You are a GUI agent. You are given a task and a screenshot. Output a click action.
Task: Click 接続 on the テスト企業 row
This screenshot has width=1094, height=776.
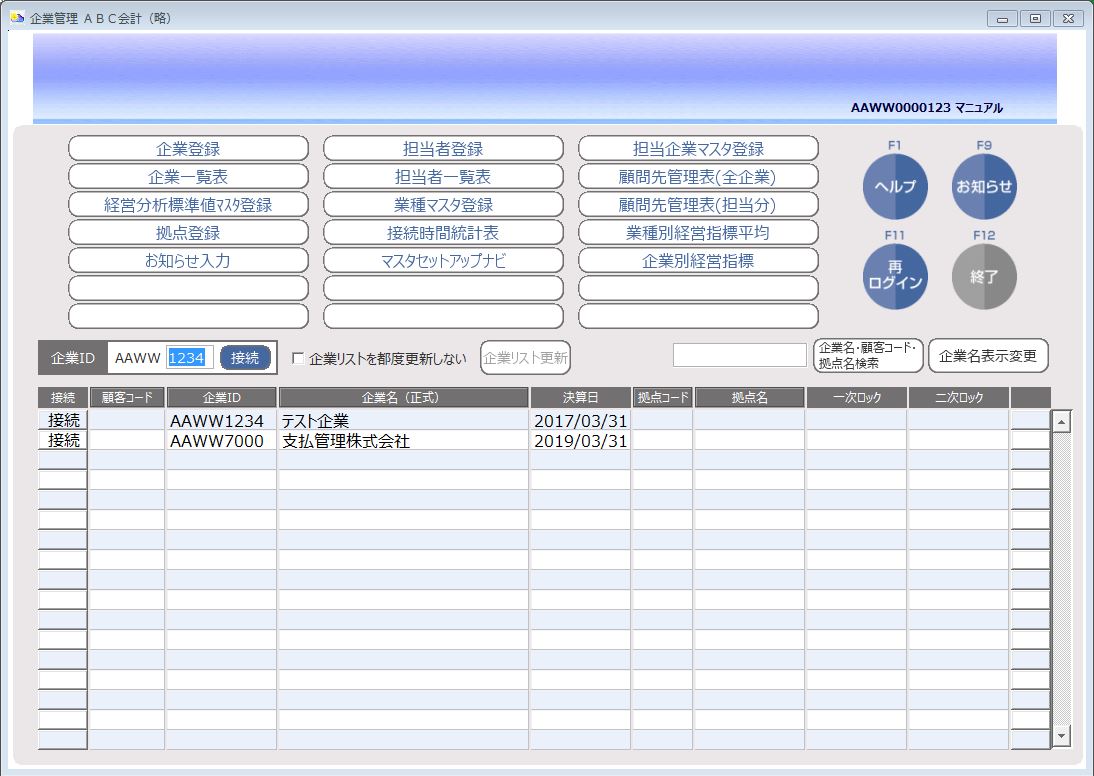pos(61,420)
